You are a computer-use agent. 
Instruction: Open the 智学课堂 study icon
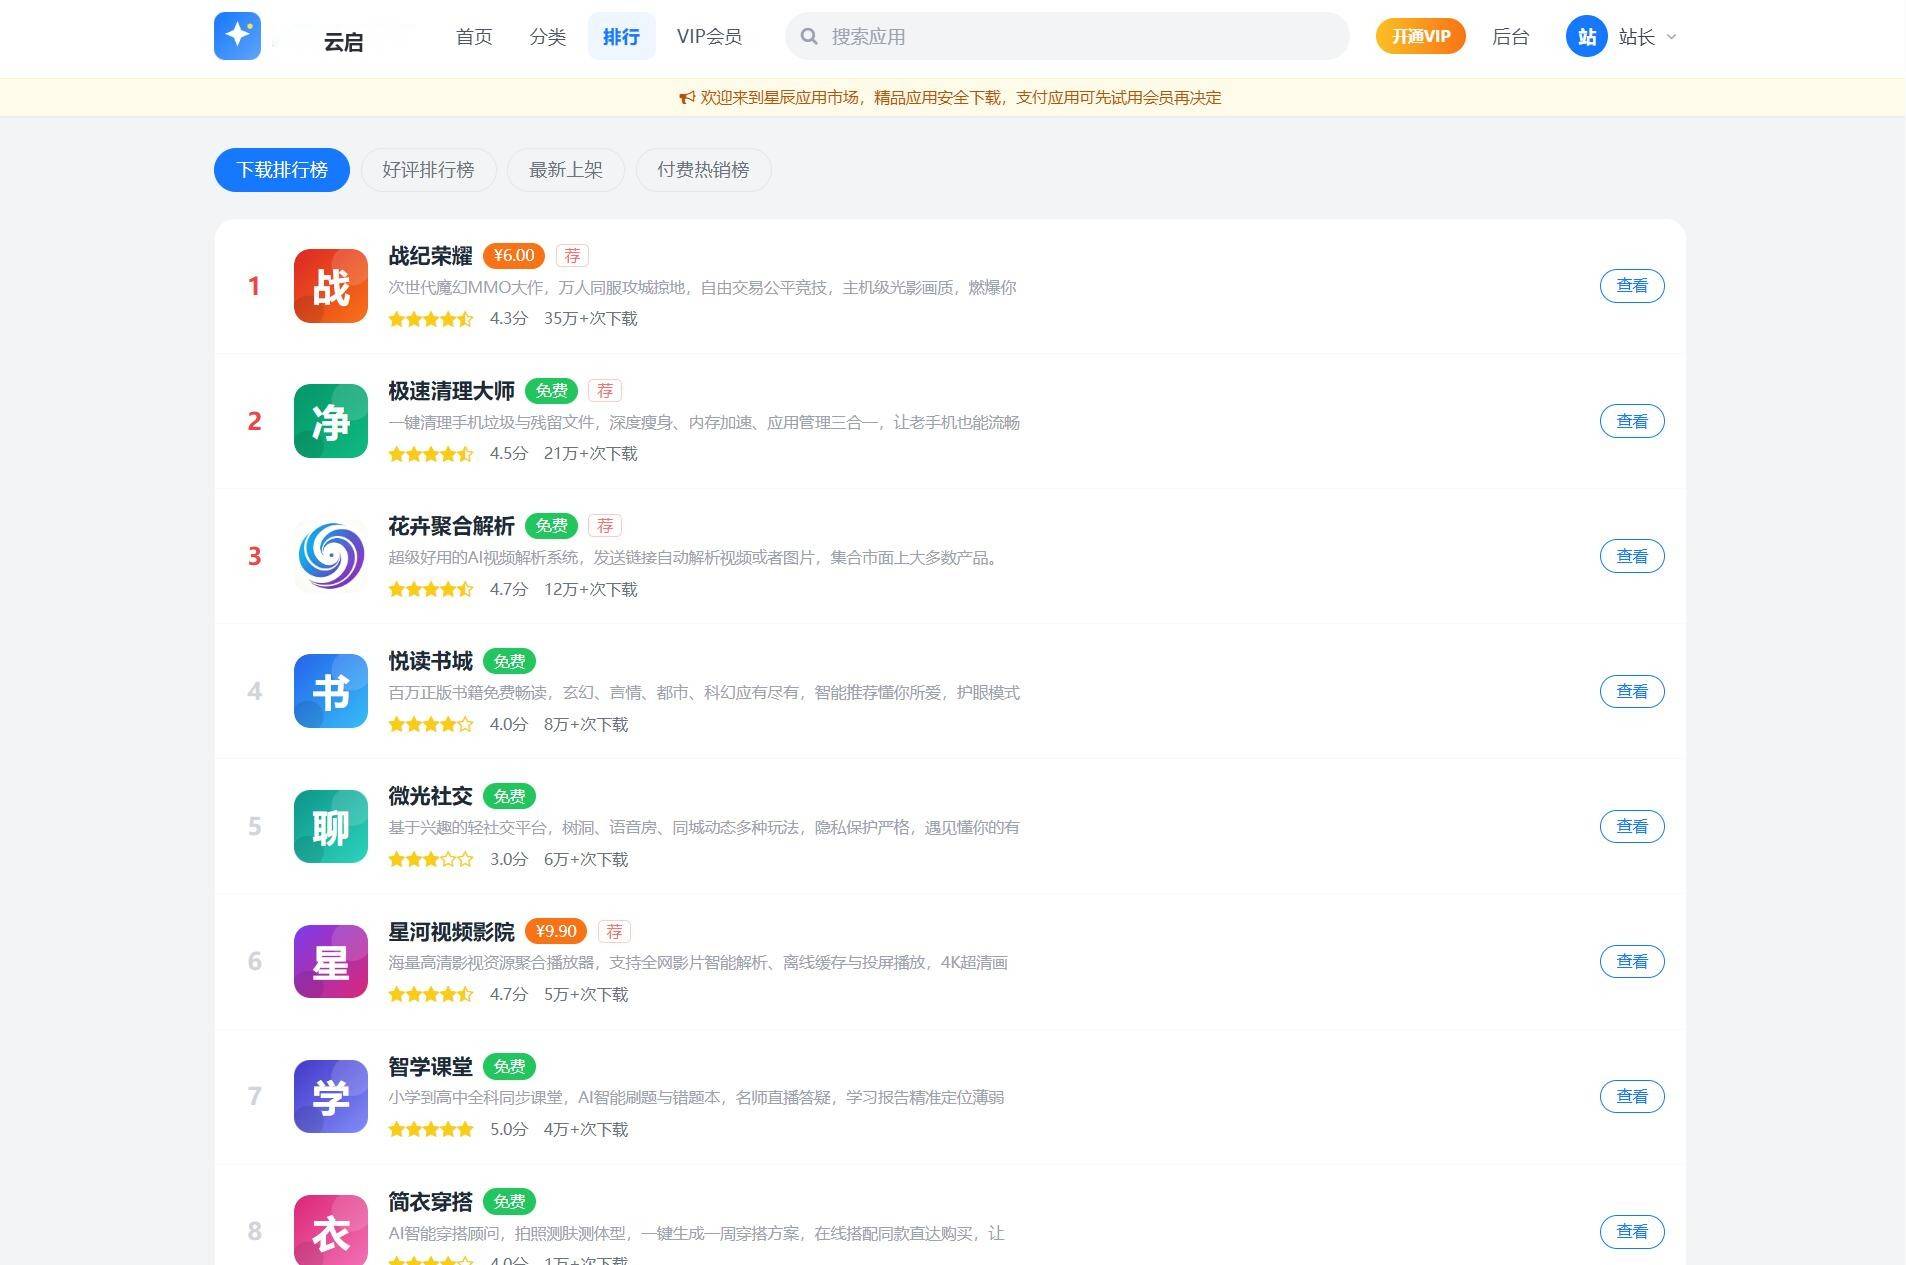(x=331, y=1096)
